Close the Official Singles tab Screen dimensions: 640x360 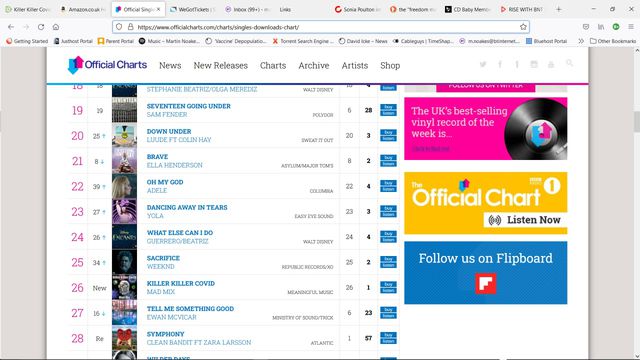point(158,9)
